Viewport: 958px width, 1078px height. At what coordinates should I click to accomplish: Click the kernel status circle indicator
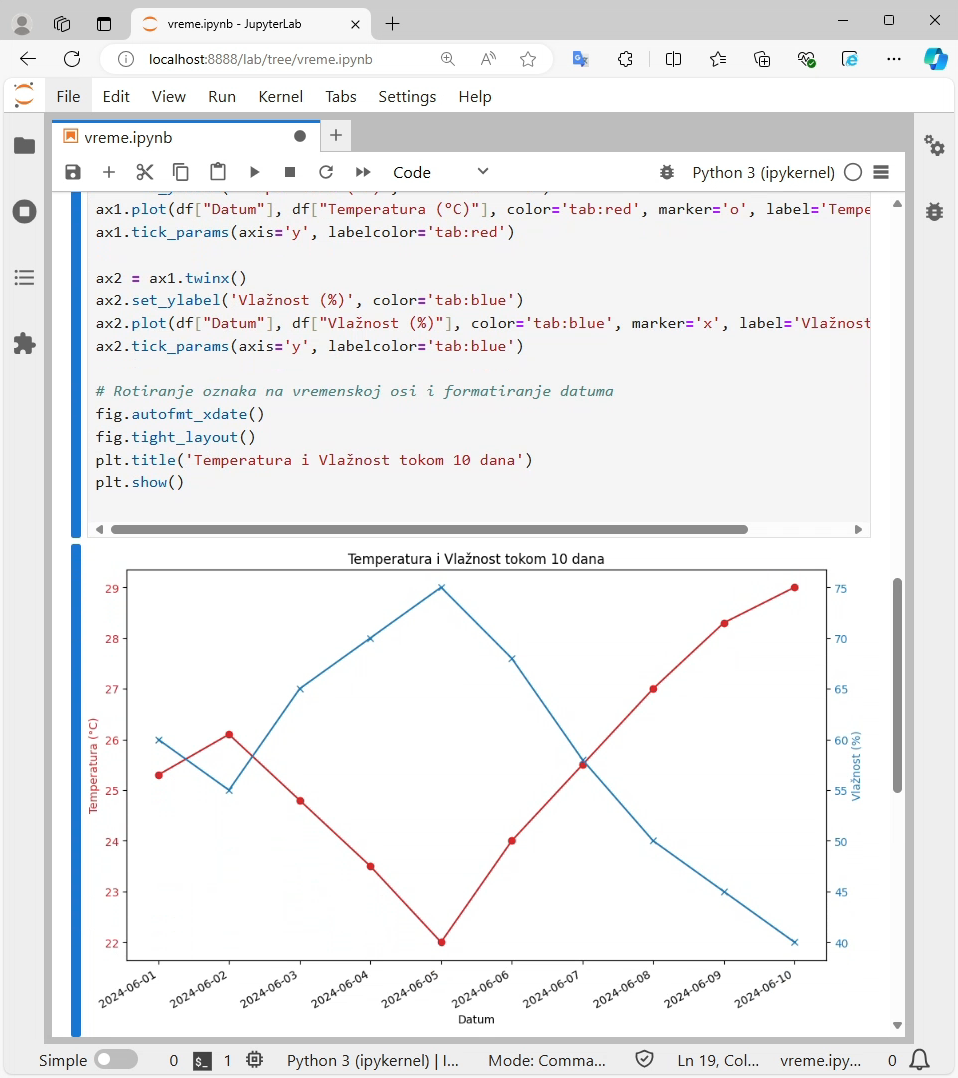[853, 172]
